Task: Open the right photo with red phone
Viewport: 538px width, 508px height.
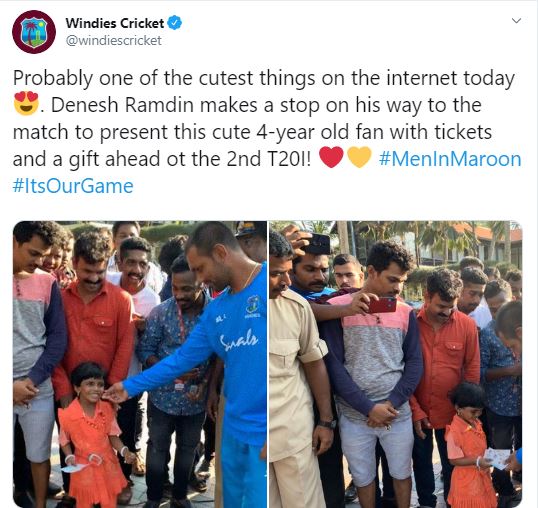Action: point(396,364)
